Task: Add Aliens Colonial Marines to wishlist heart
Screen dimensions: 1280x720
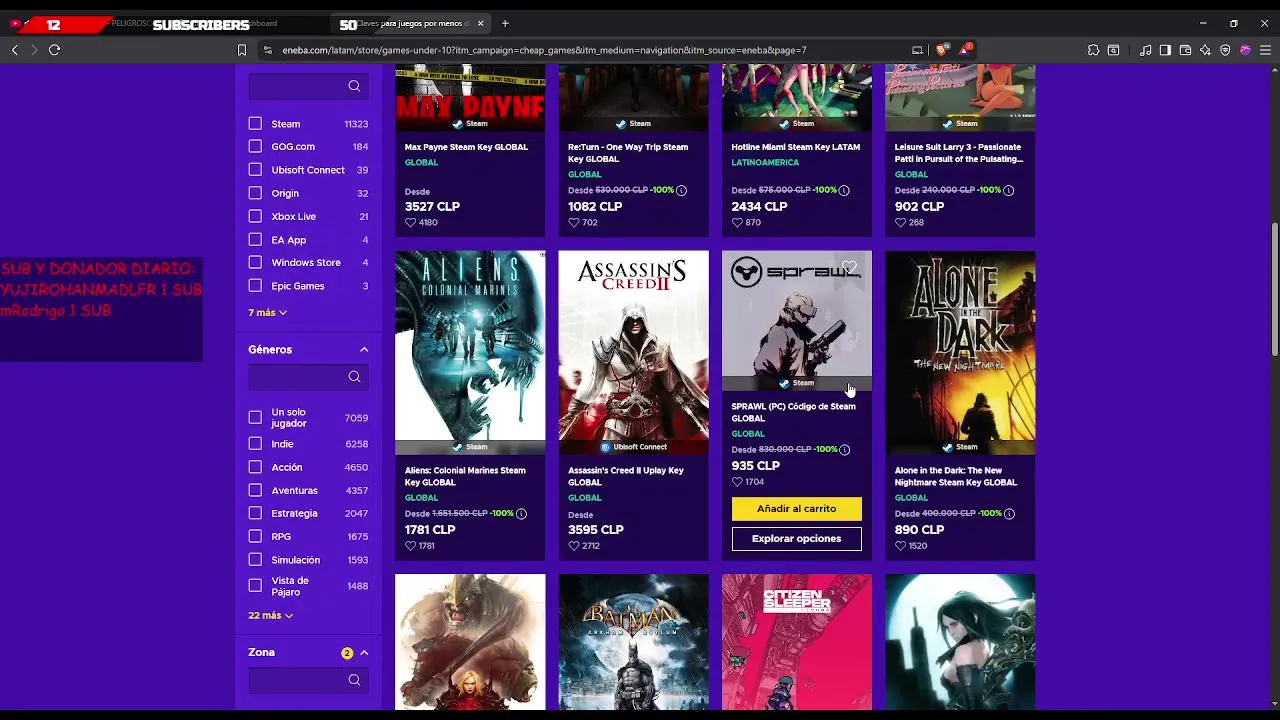Action: click(410, 546)
